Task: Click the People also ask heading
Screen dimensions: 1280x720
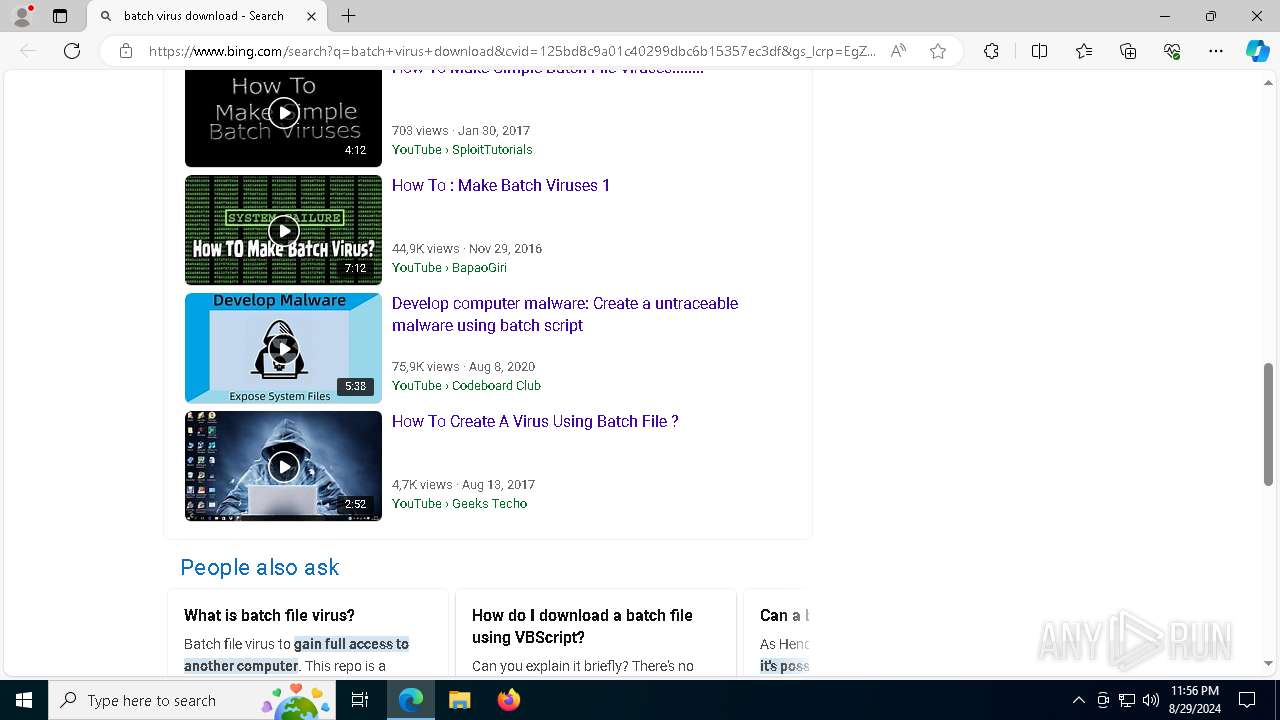Action: pos(260,567)
